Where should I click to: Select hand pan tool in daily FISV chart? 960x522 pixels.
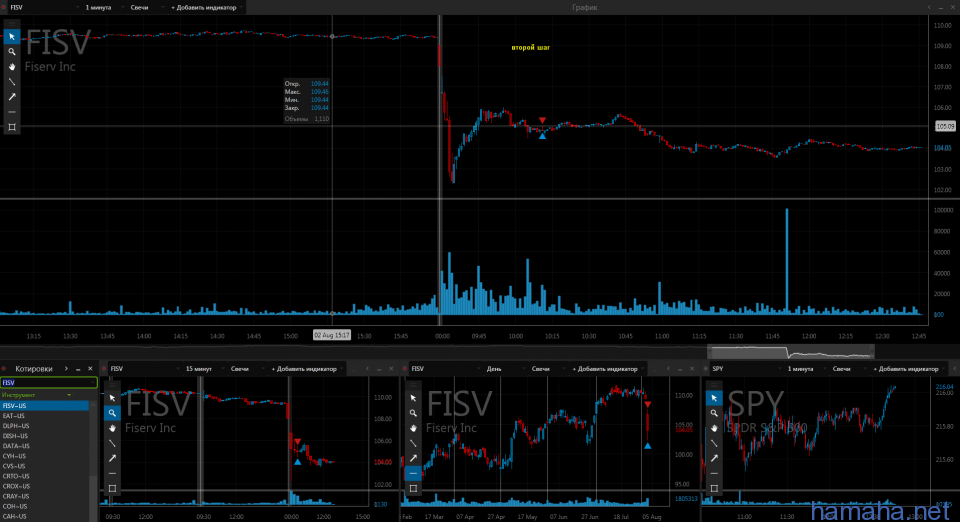[413, 428]
